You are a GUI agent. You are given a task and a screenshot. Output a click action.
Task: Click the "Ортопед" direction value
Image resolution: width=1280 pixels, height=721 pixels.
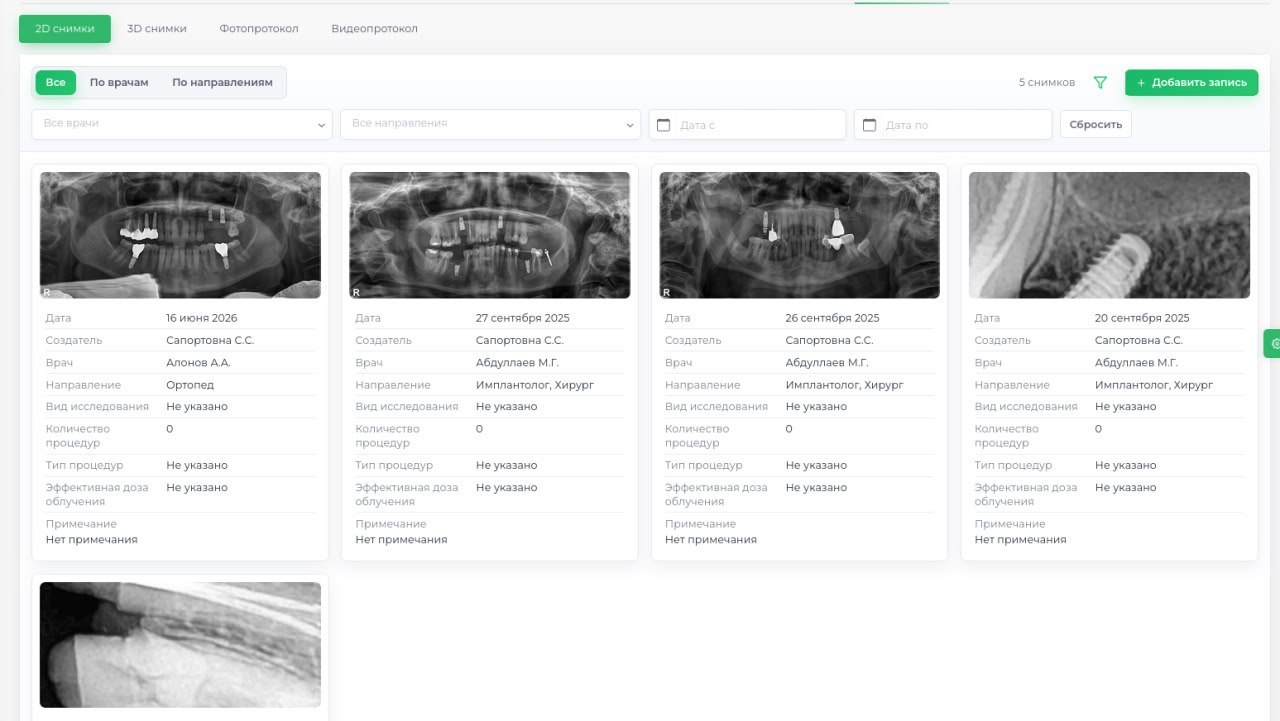click(190, 385)
